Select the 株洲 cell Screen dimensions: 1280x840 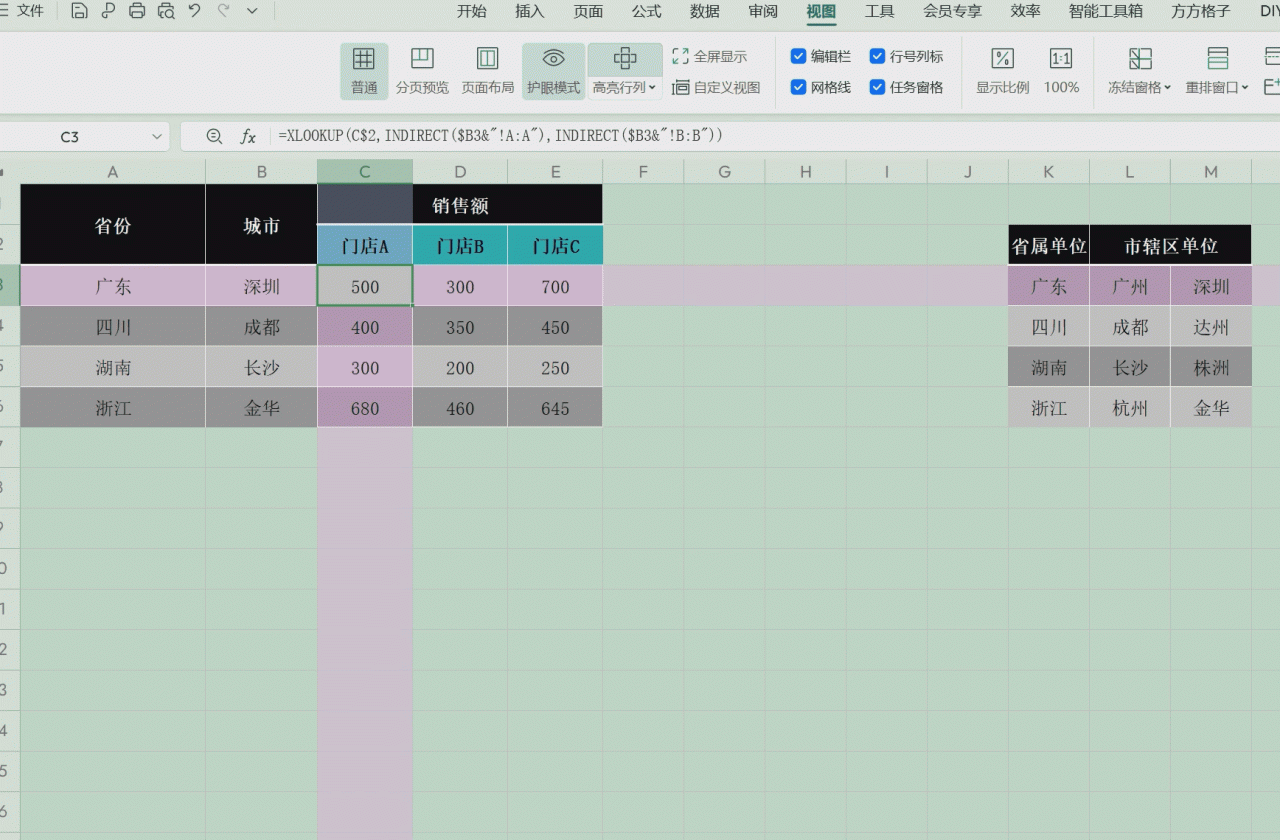point(1211,367)
